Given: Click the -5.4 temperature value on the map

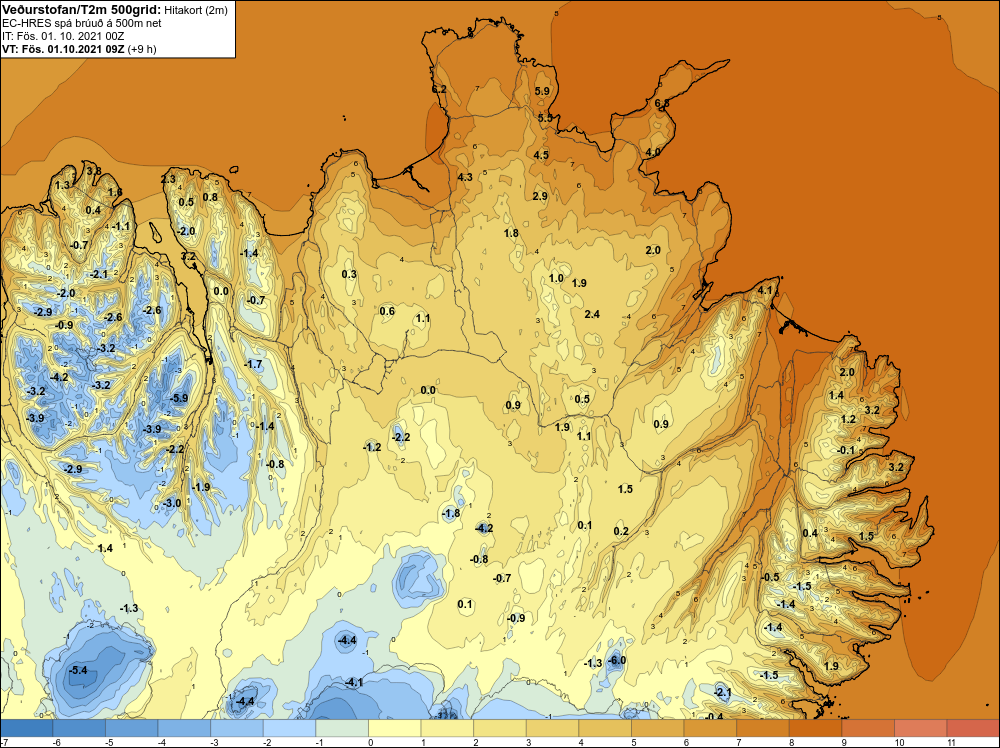Looking at the screenshot, I should point(78,670).
